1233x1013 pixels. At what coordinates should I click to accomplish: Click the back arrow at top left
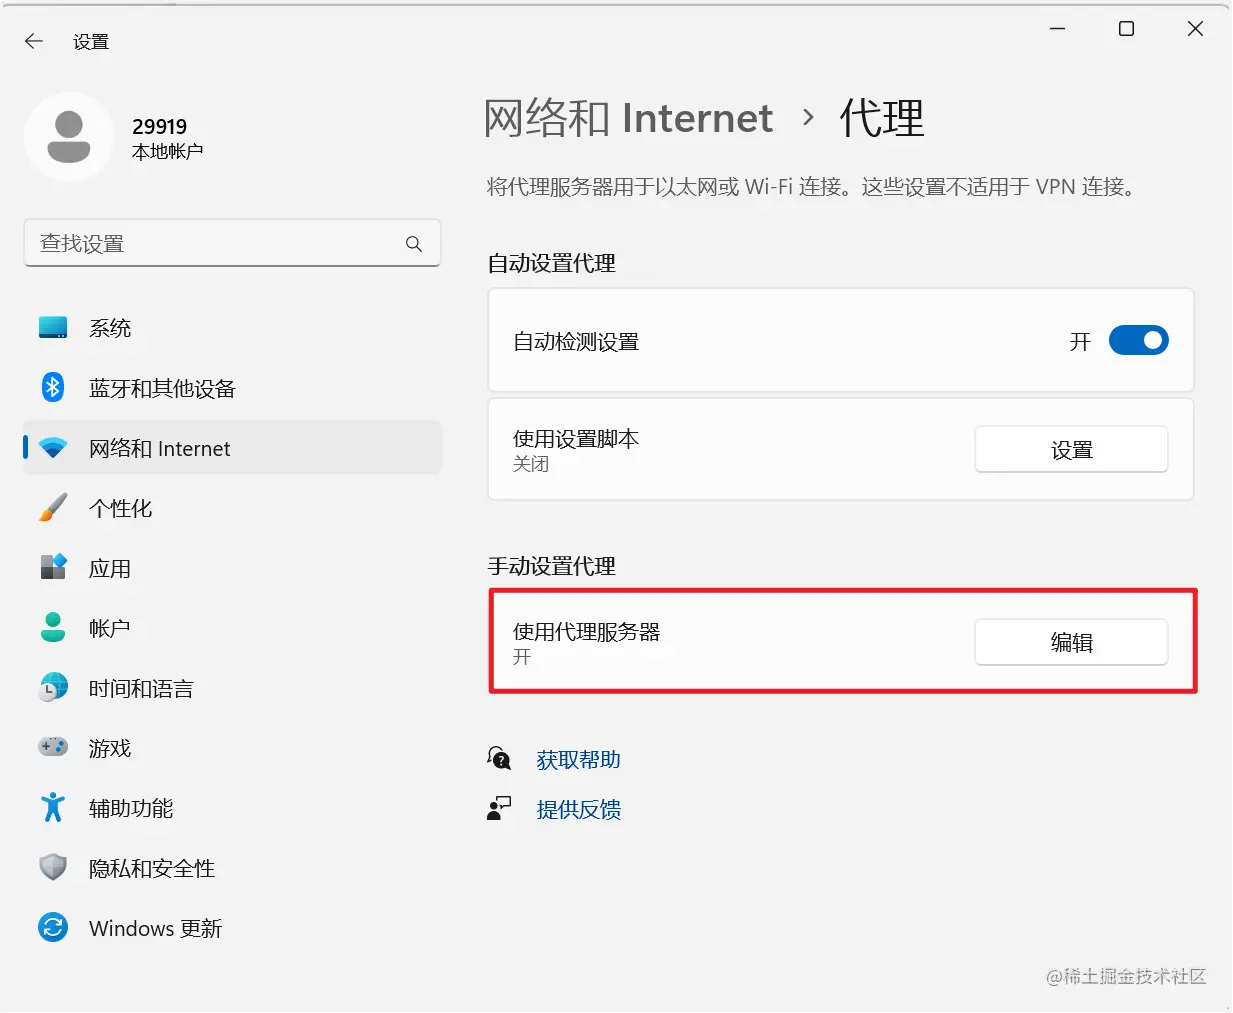33,41
